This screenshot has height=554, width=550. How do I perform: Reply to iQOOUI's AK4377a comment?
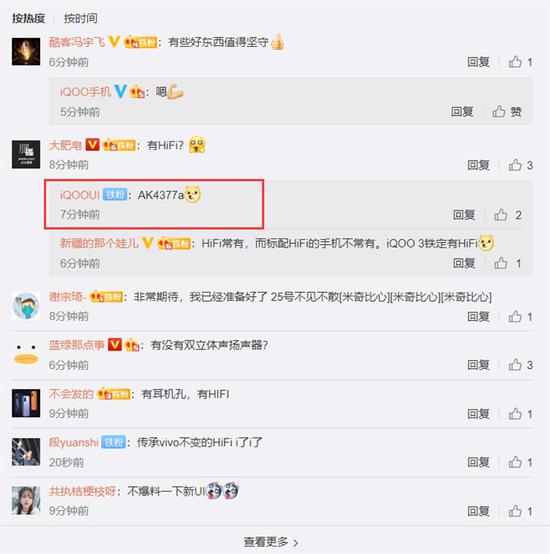point(464,215)
